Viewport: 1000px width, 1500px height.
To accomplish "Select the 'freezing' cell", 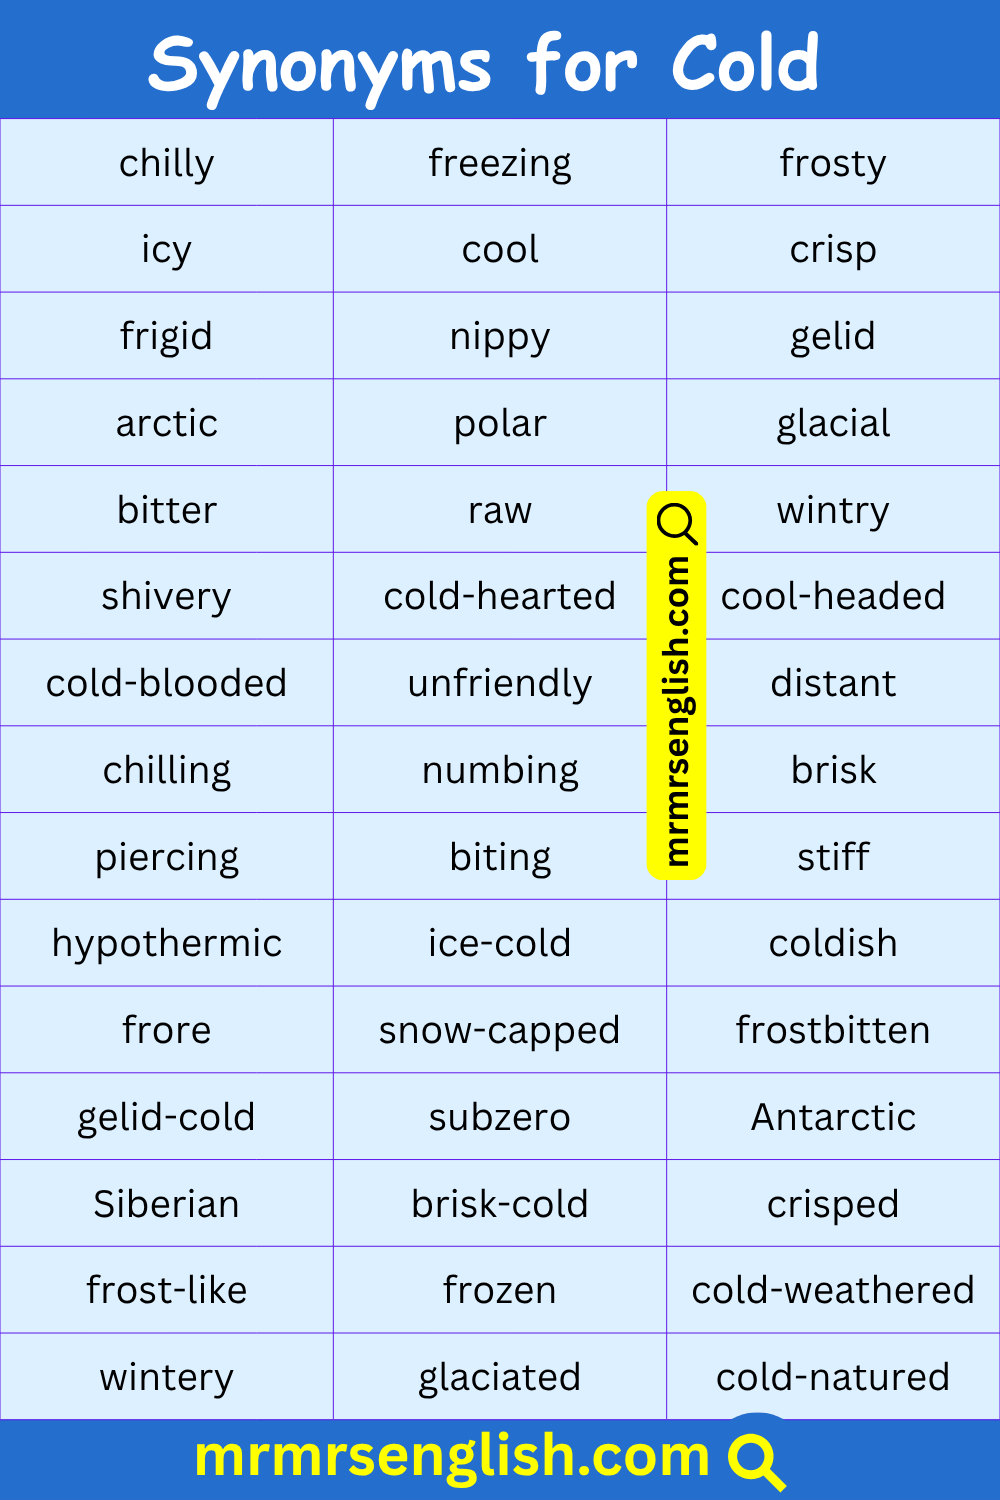I will coord(500,163).
